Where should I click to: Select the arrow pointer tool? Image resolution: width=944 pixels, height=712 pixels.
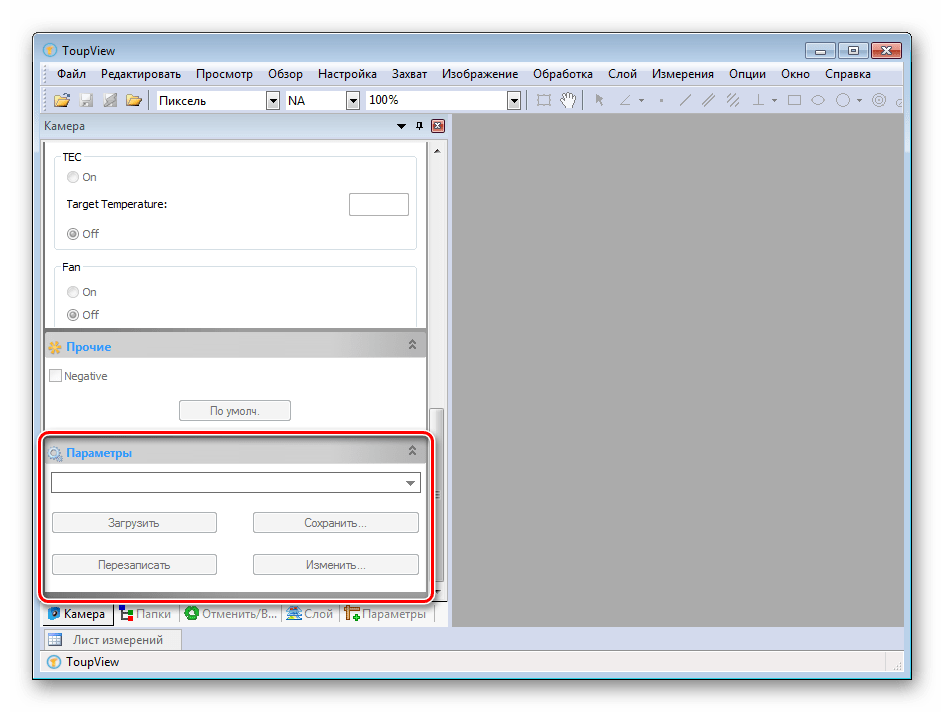click(599, 100)
